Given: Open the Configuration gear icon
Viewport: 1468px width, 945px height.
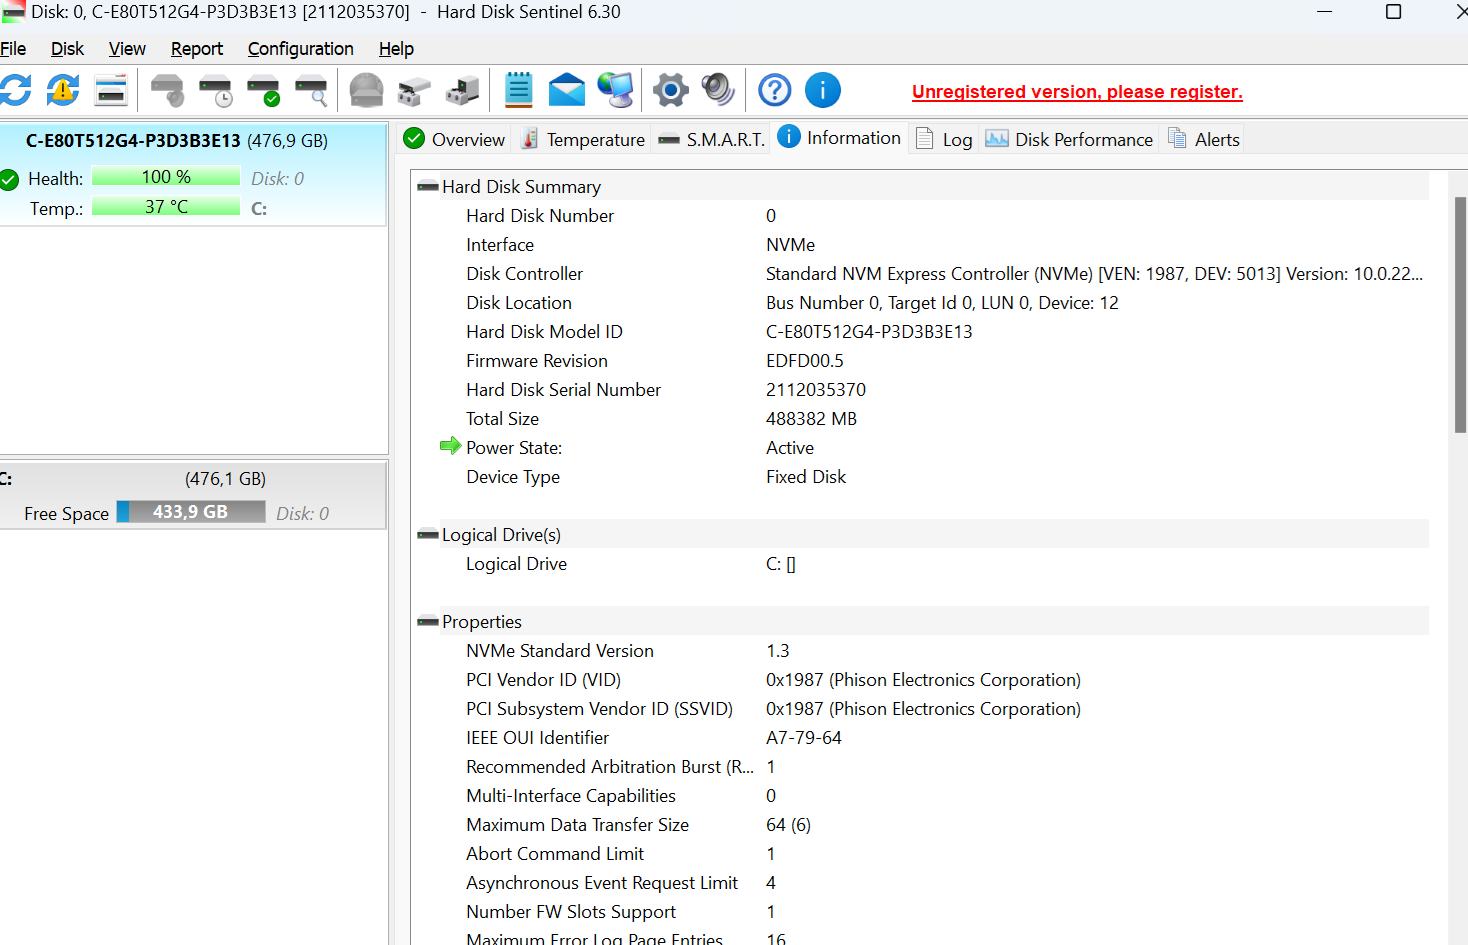Looking at the screenshot, I should (670, 90).
